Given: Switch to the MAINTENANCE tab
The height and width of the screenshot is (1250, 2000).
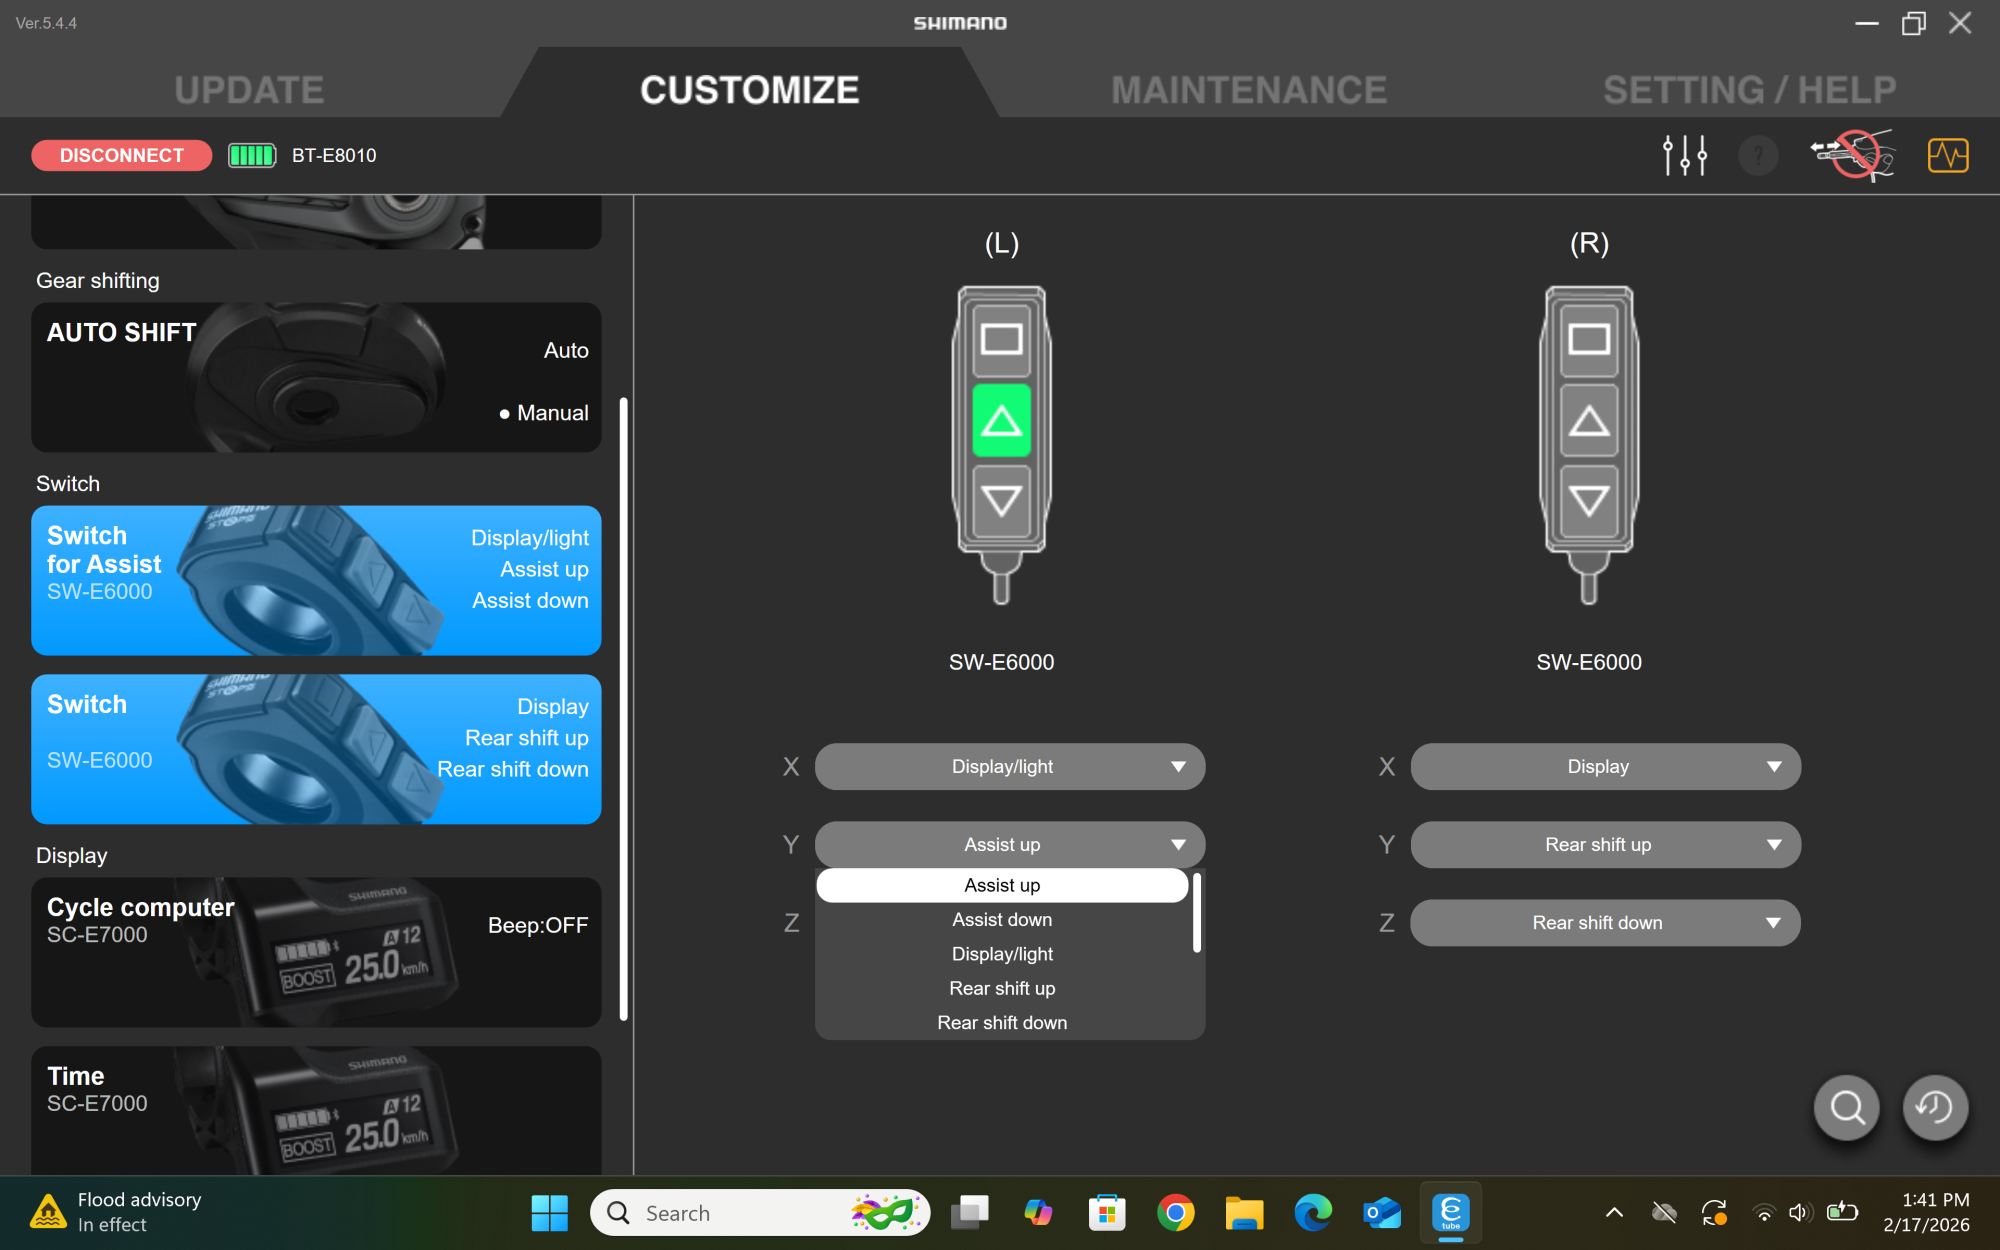Looking at the screenshot, I should point(1249,89).
